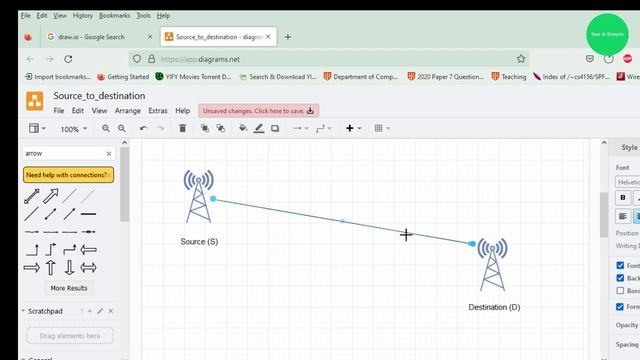The height and width of the screenshot is (360, 640).
Task: Toggle the Formatted text checkbox
Action: pos(620,307)
